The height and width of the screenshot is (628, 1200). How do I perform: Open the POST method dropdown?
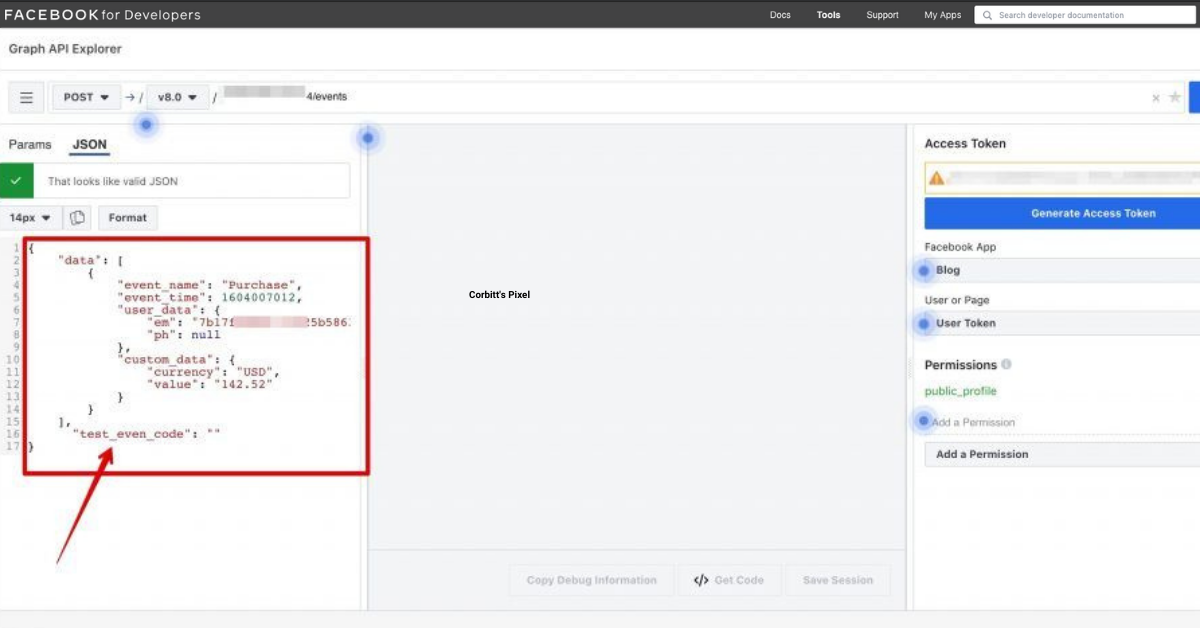(x=87, y=97)
